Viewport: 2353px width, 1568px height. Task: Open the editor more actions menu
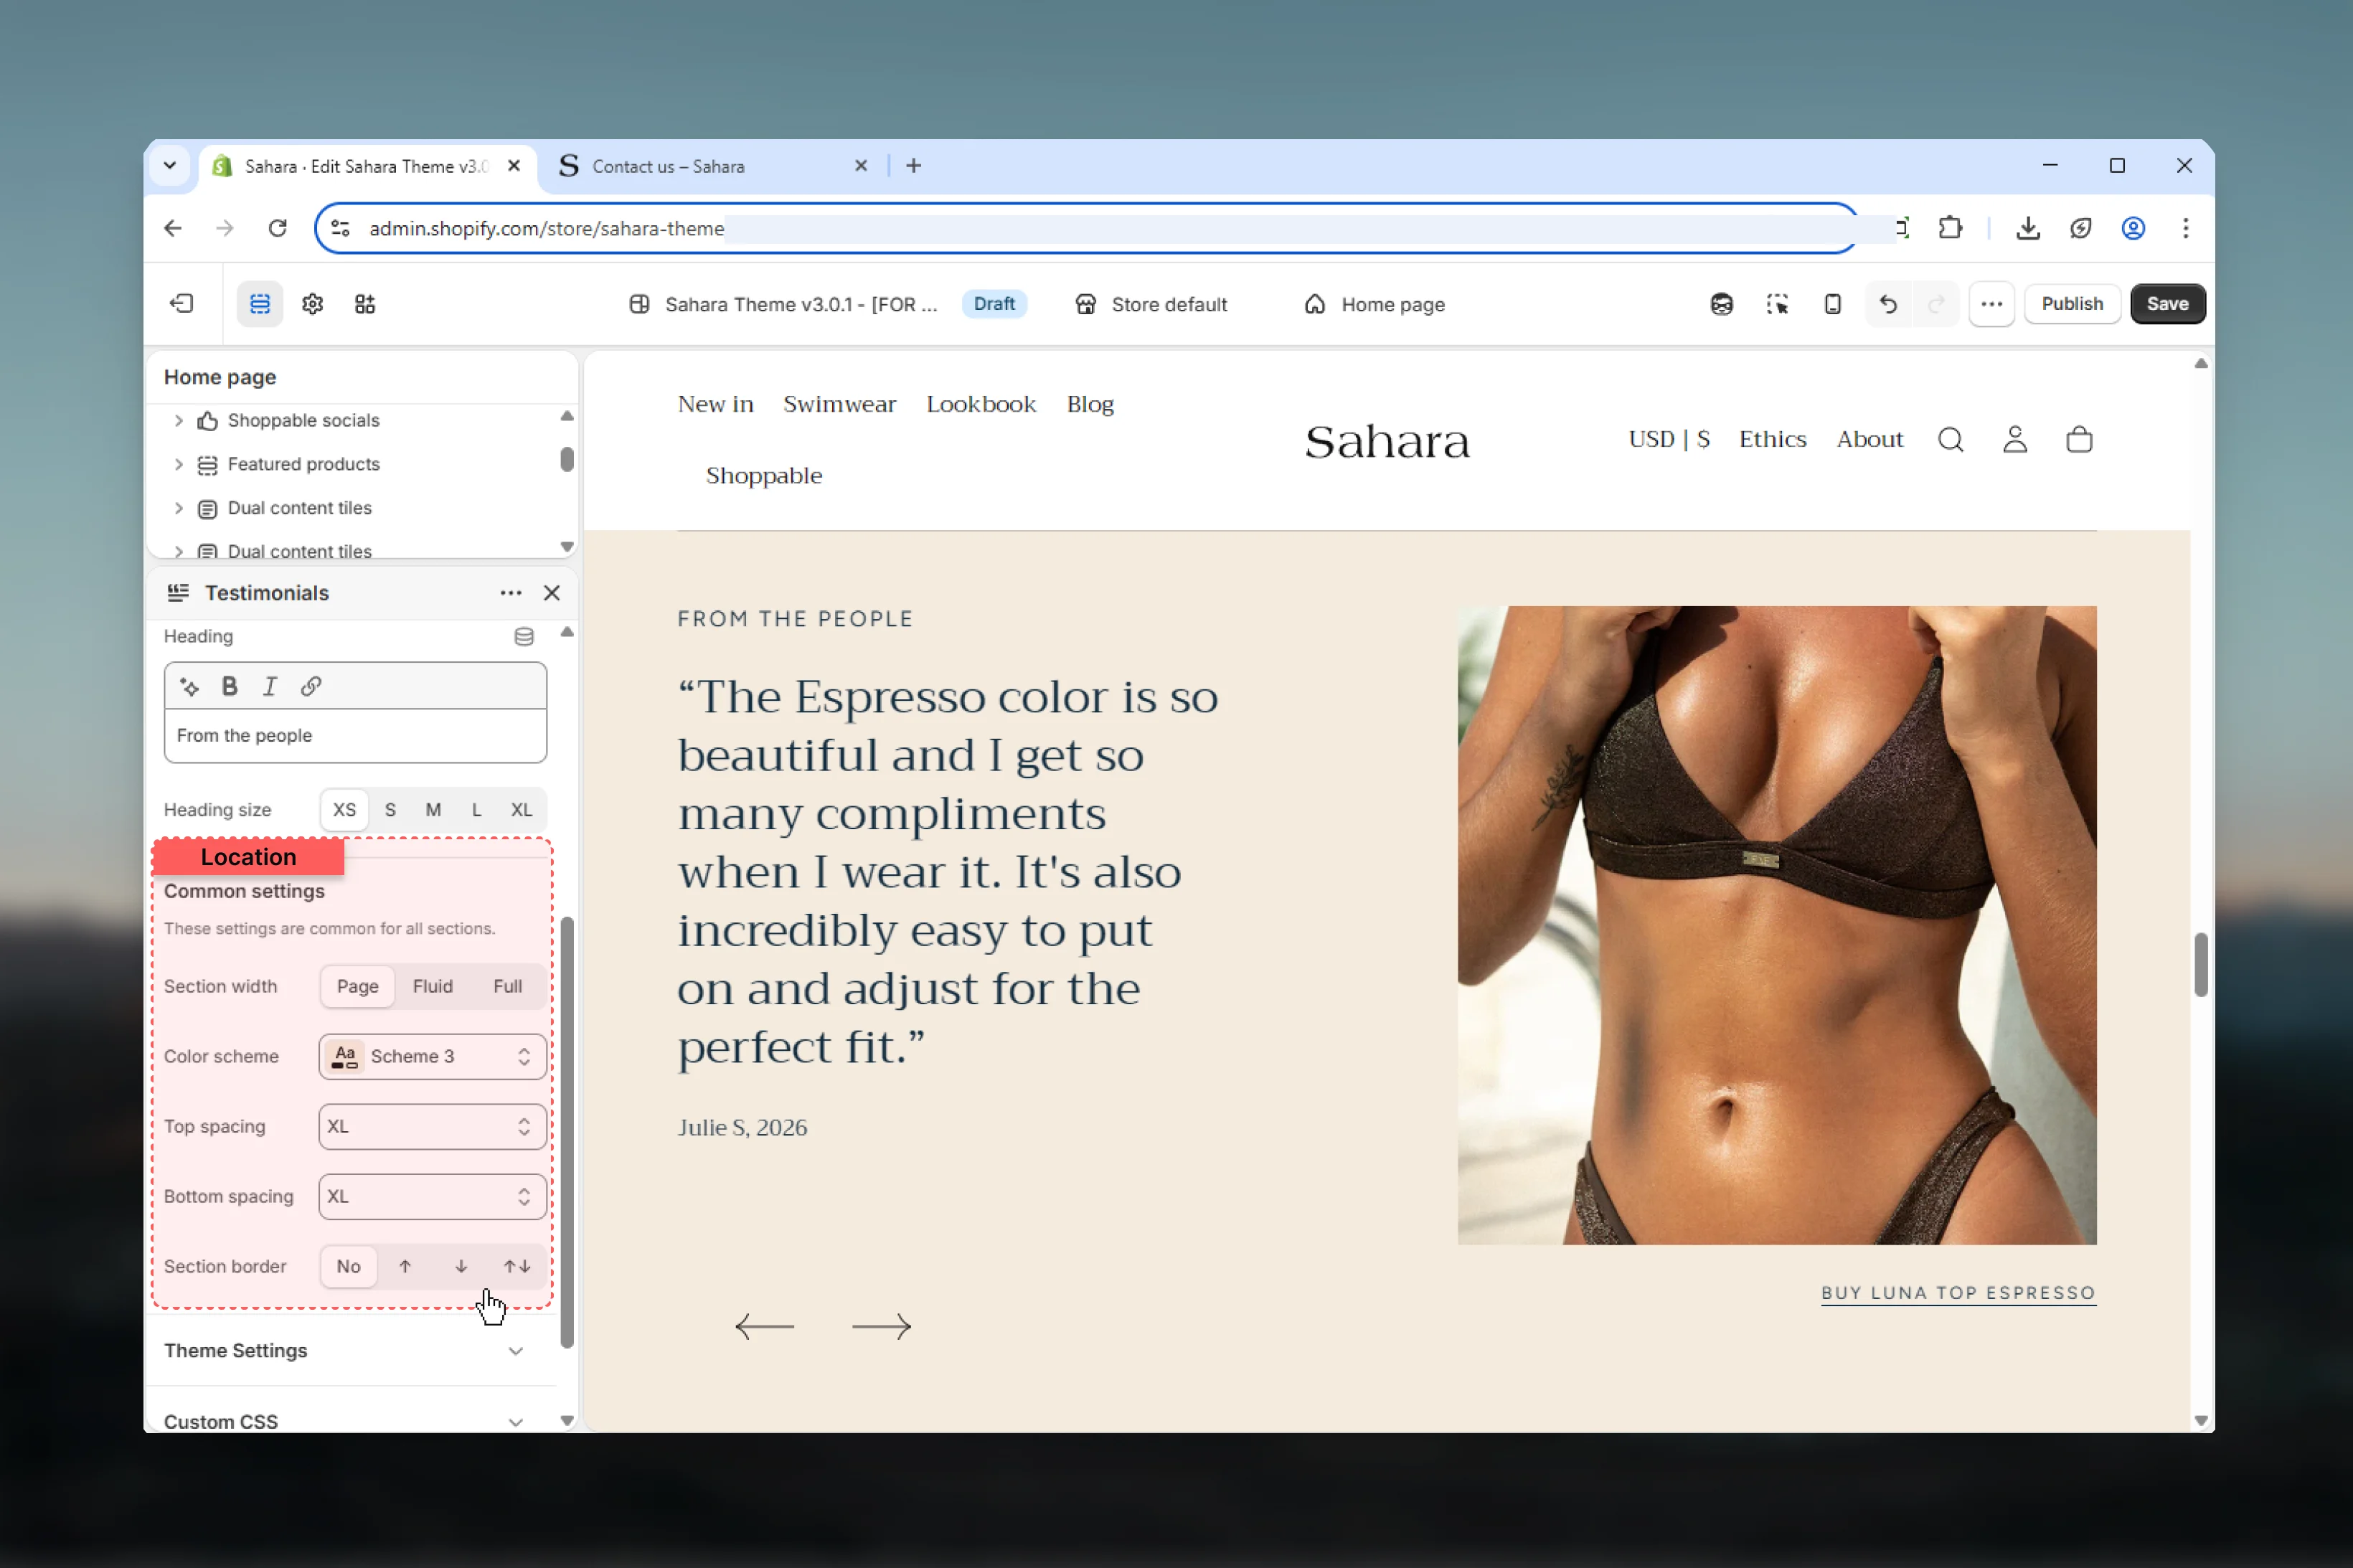tap(1991, 304)
